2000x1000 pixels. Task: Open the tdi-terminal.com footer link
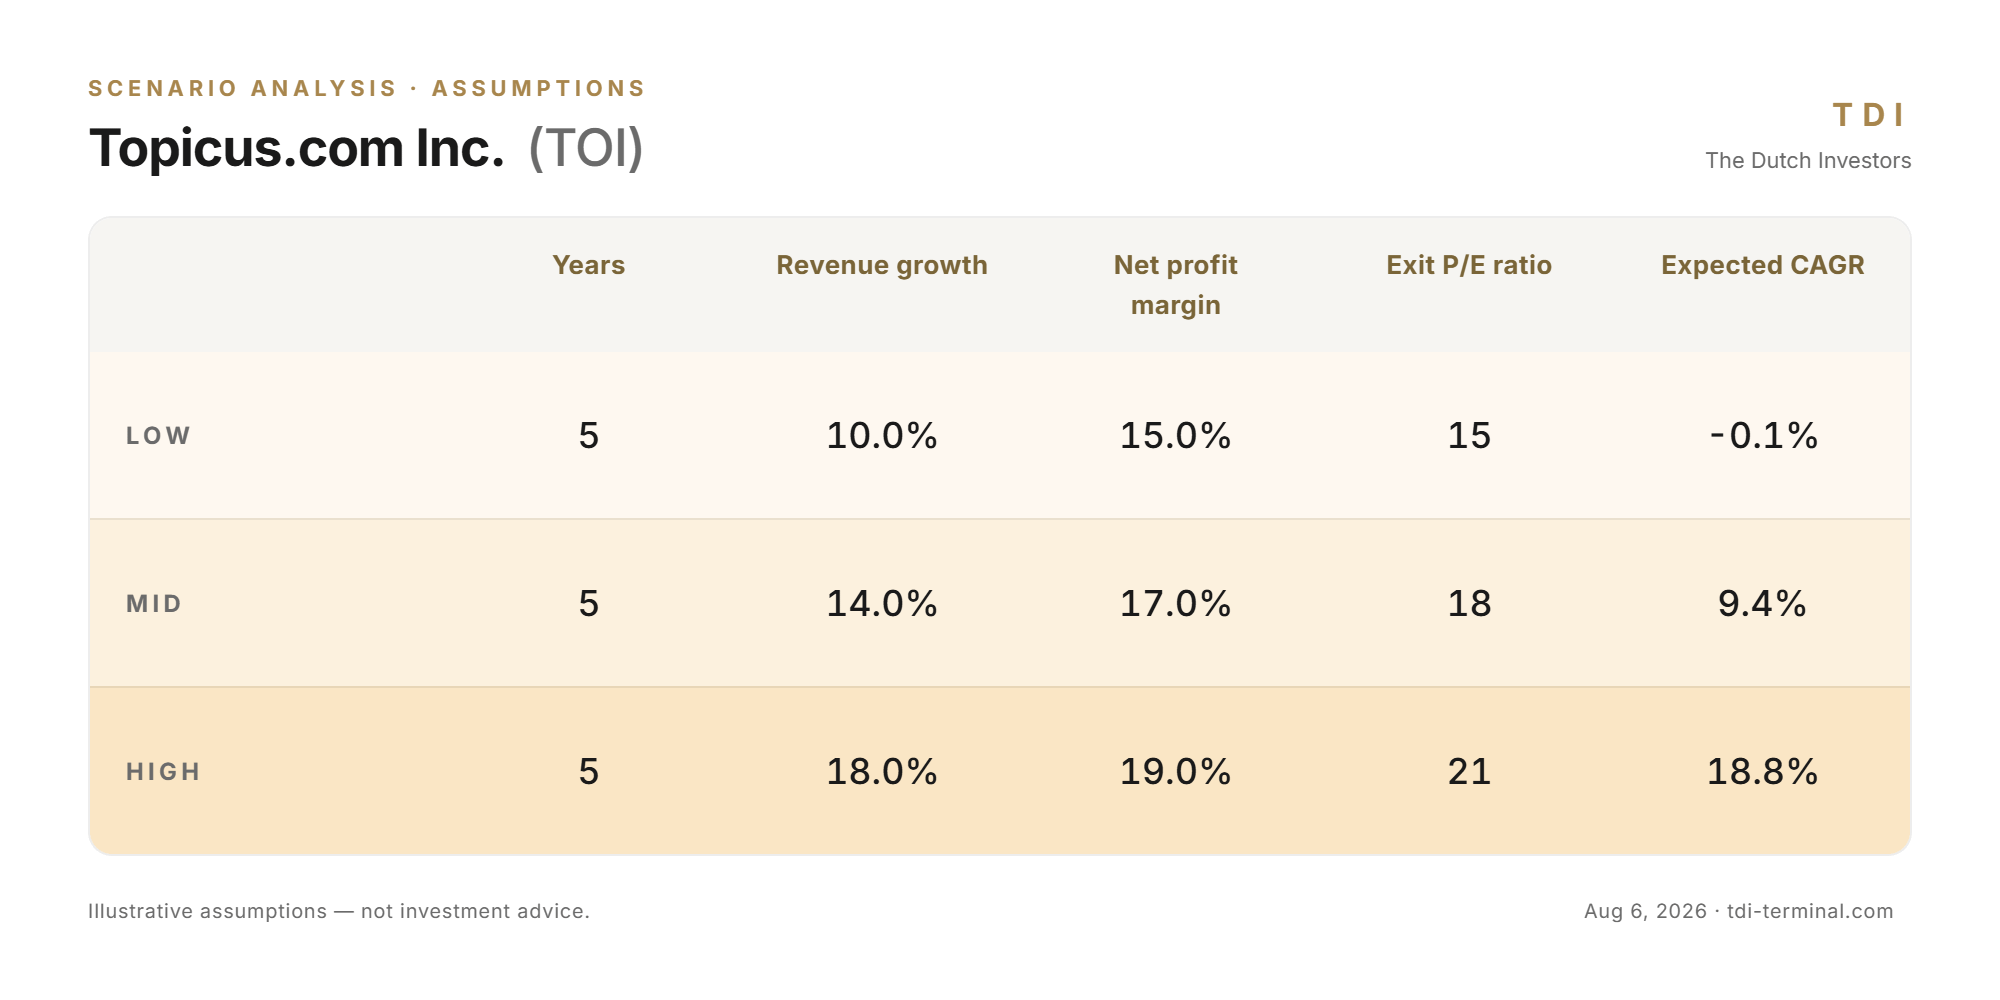coord(1810,911)
